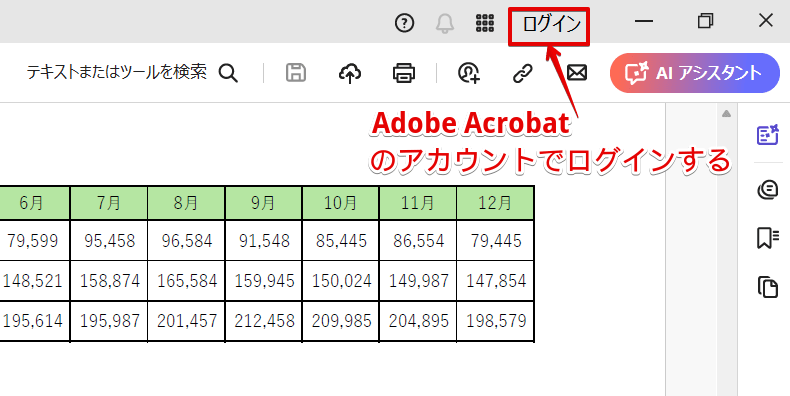
Task: Select the value 195,614
Action: click(x=33, y=320)
